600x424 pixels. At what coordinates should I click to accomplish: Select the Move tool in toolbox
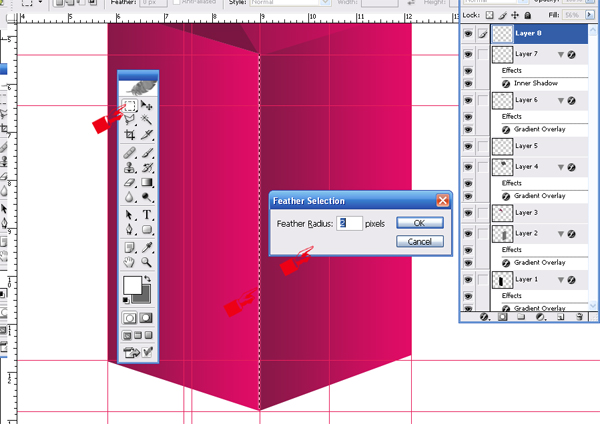(x=147, y=105)
